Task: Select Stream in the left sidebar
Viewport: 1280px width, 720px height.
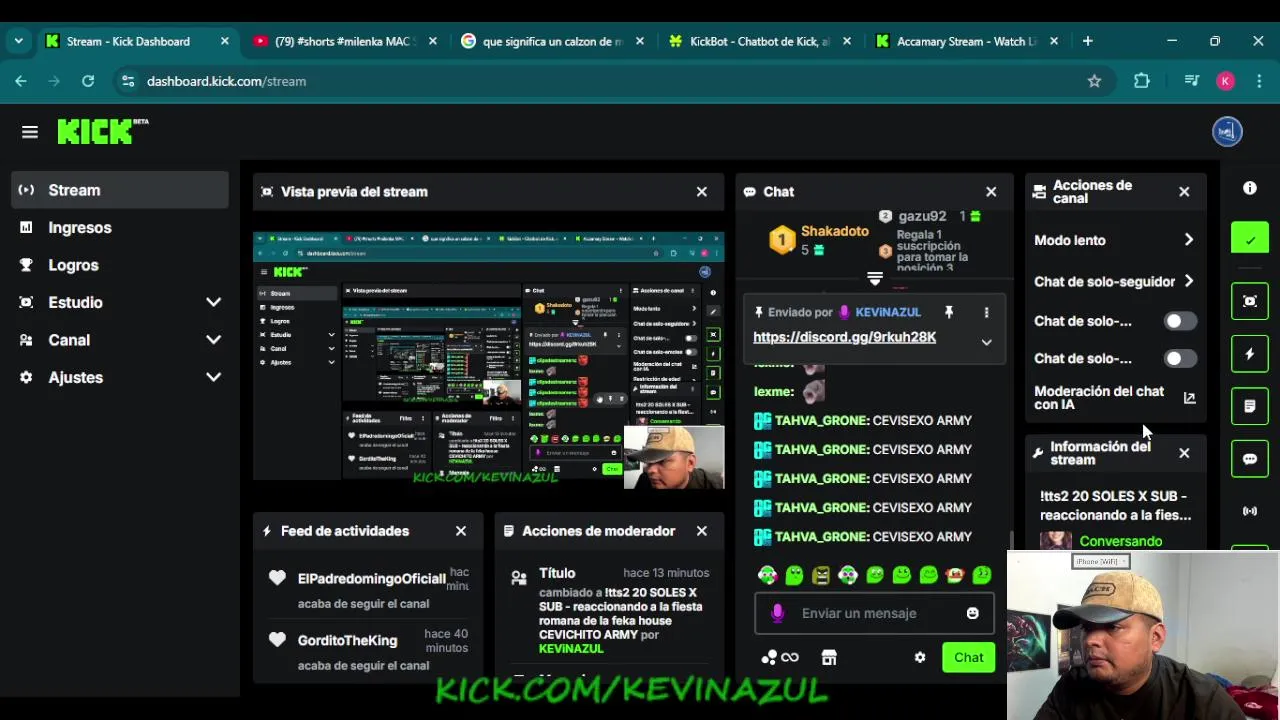Action: pyautogui.click(x=120, y=190)
